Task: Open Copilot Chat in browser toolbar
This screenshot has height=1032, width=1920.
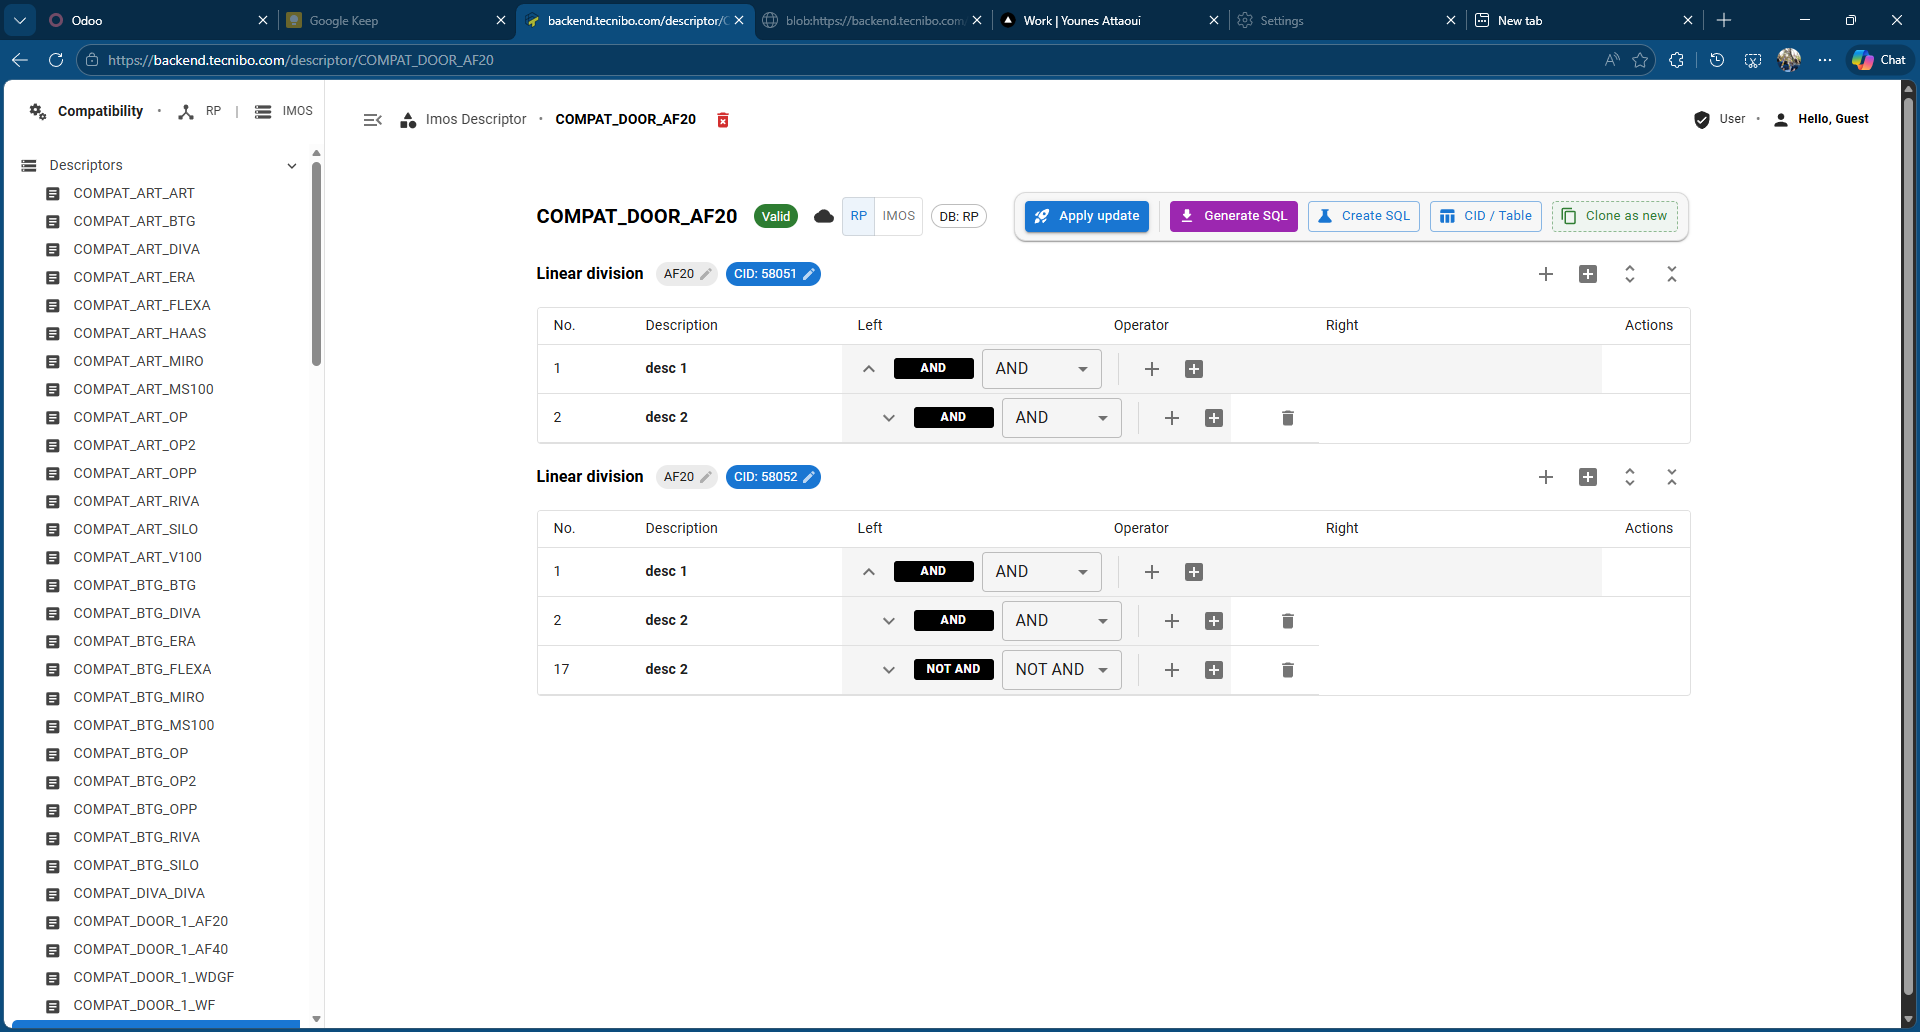Action: pyautogui.click(x=1879, y=60)
